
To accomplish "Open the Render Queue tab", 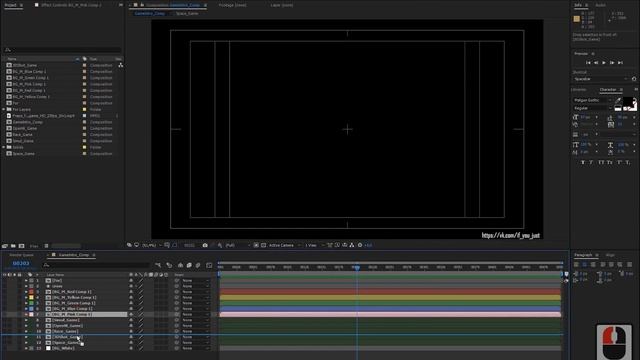I will pos(22,255).
